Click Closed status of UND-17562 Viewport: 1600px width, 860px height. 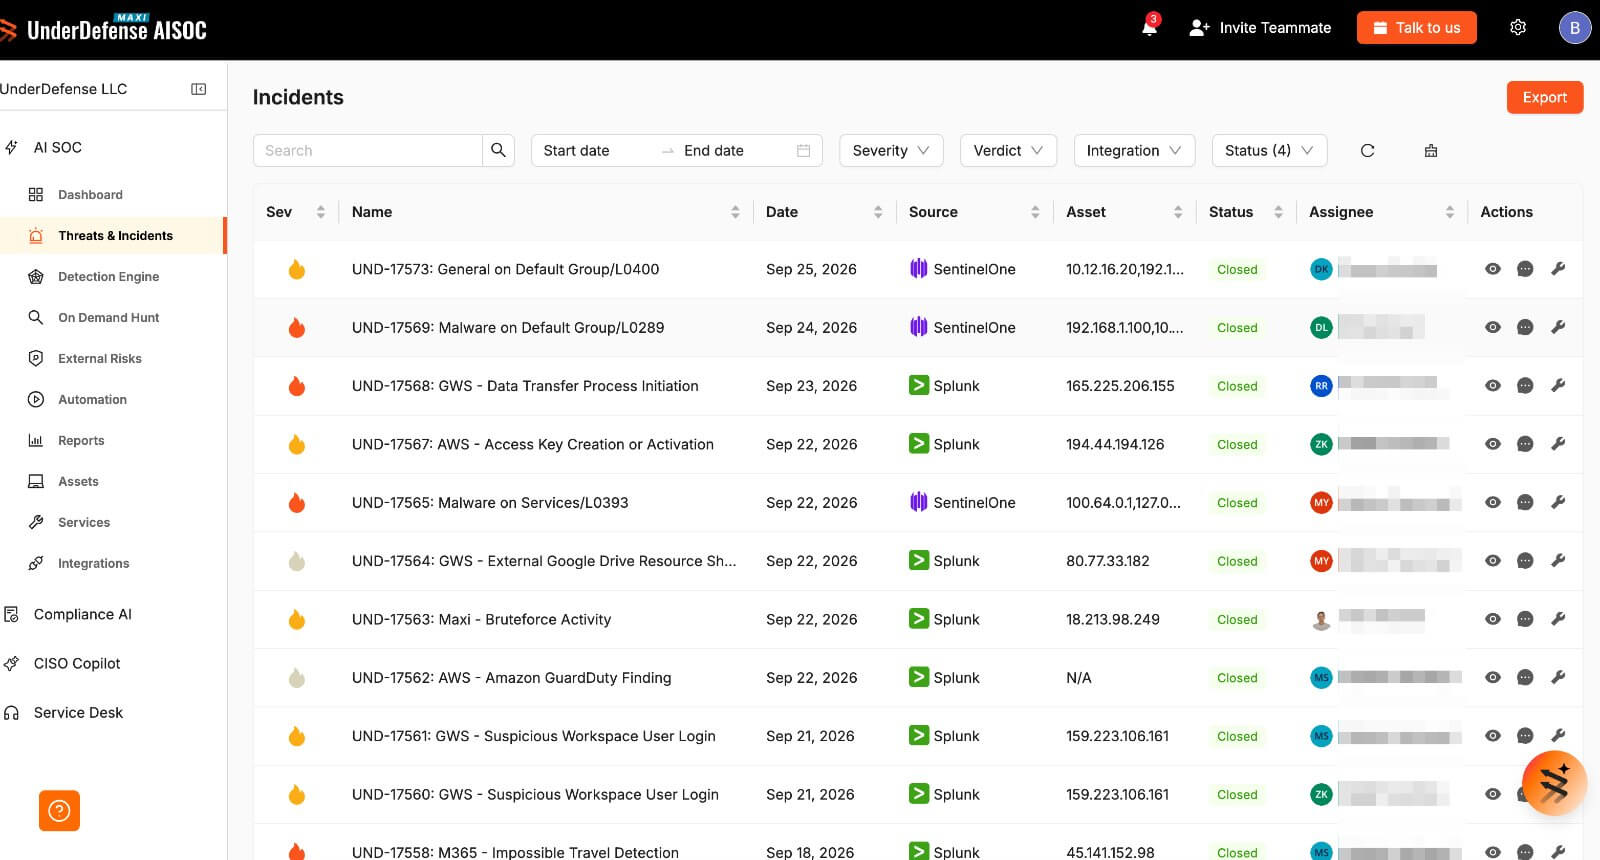pos(1237,678)
